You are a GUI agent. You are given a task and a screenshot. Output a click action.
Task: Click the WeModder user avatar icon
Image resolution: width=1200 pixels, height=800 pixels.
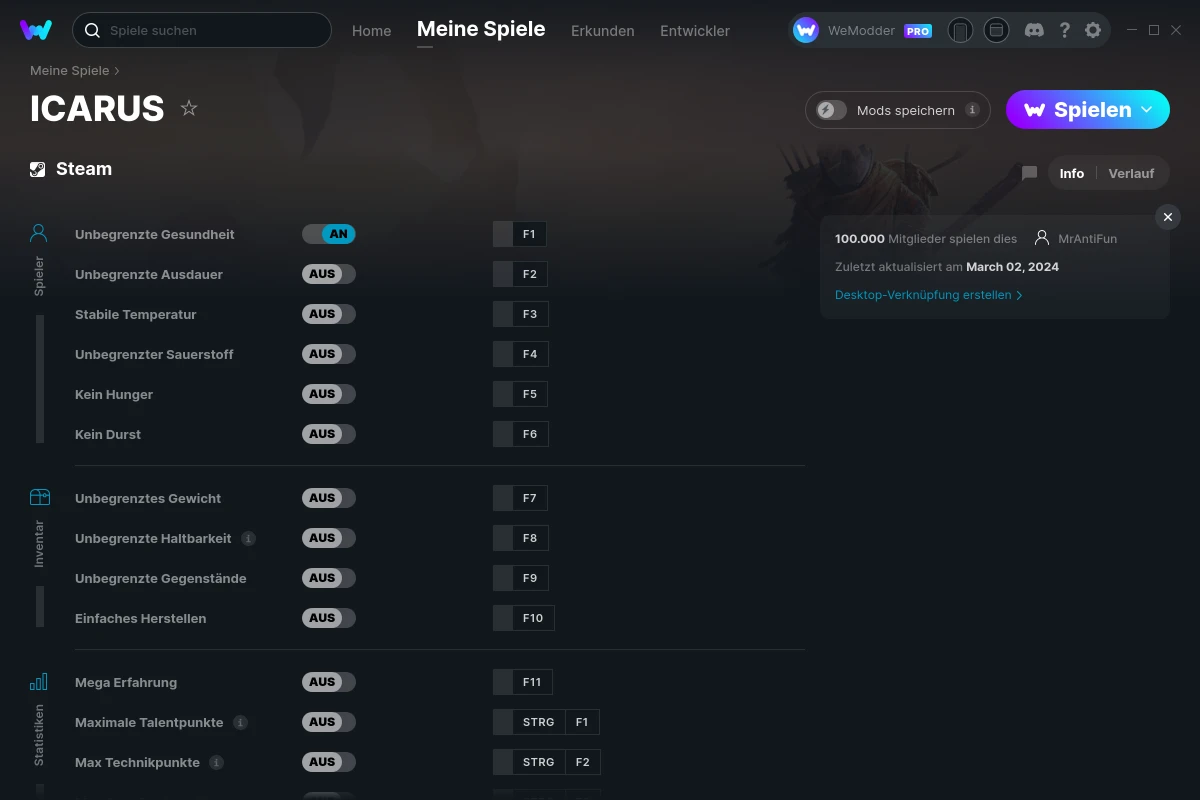[806, 30]
